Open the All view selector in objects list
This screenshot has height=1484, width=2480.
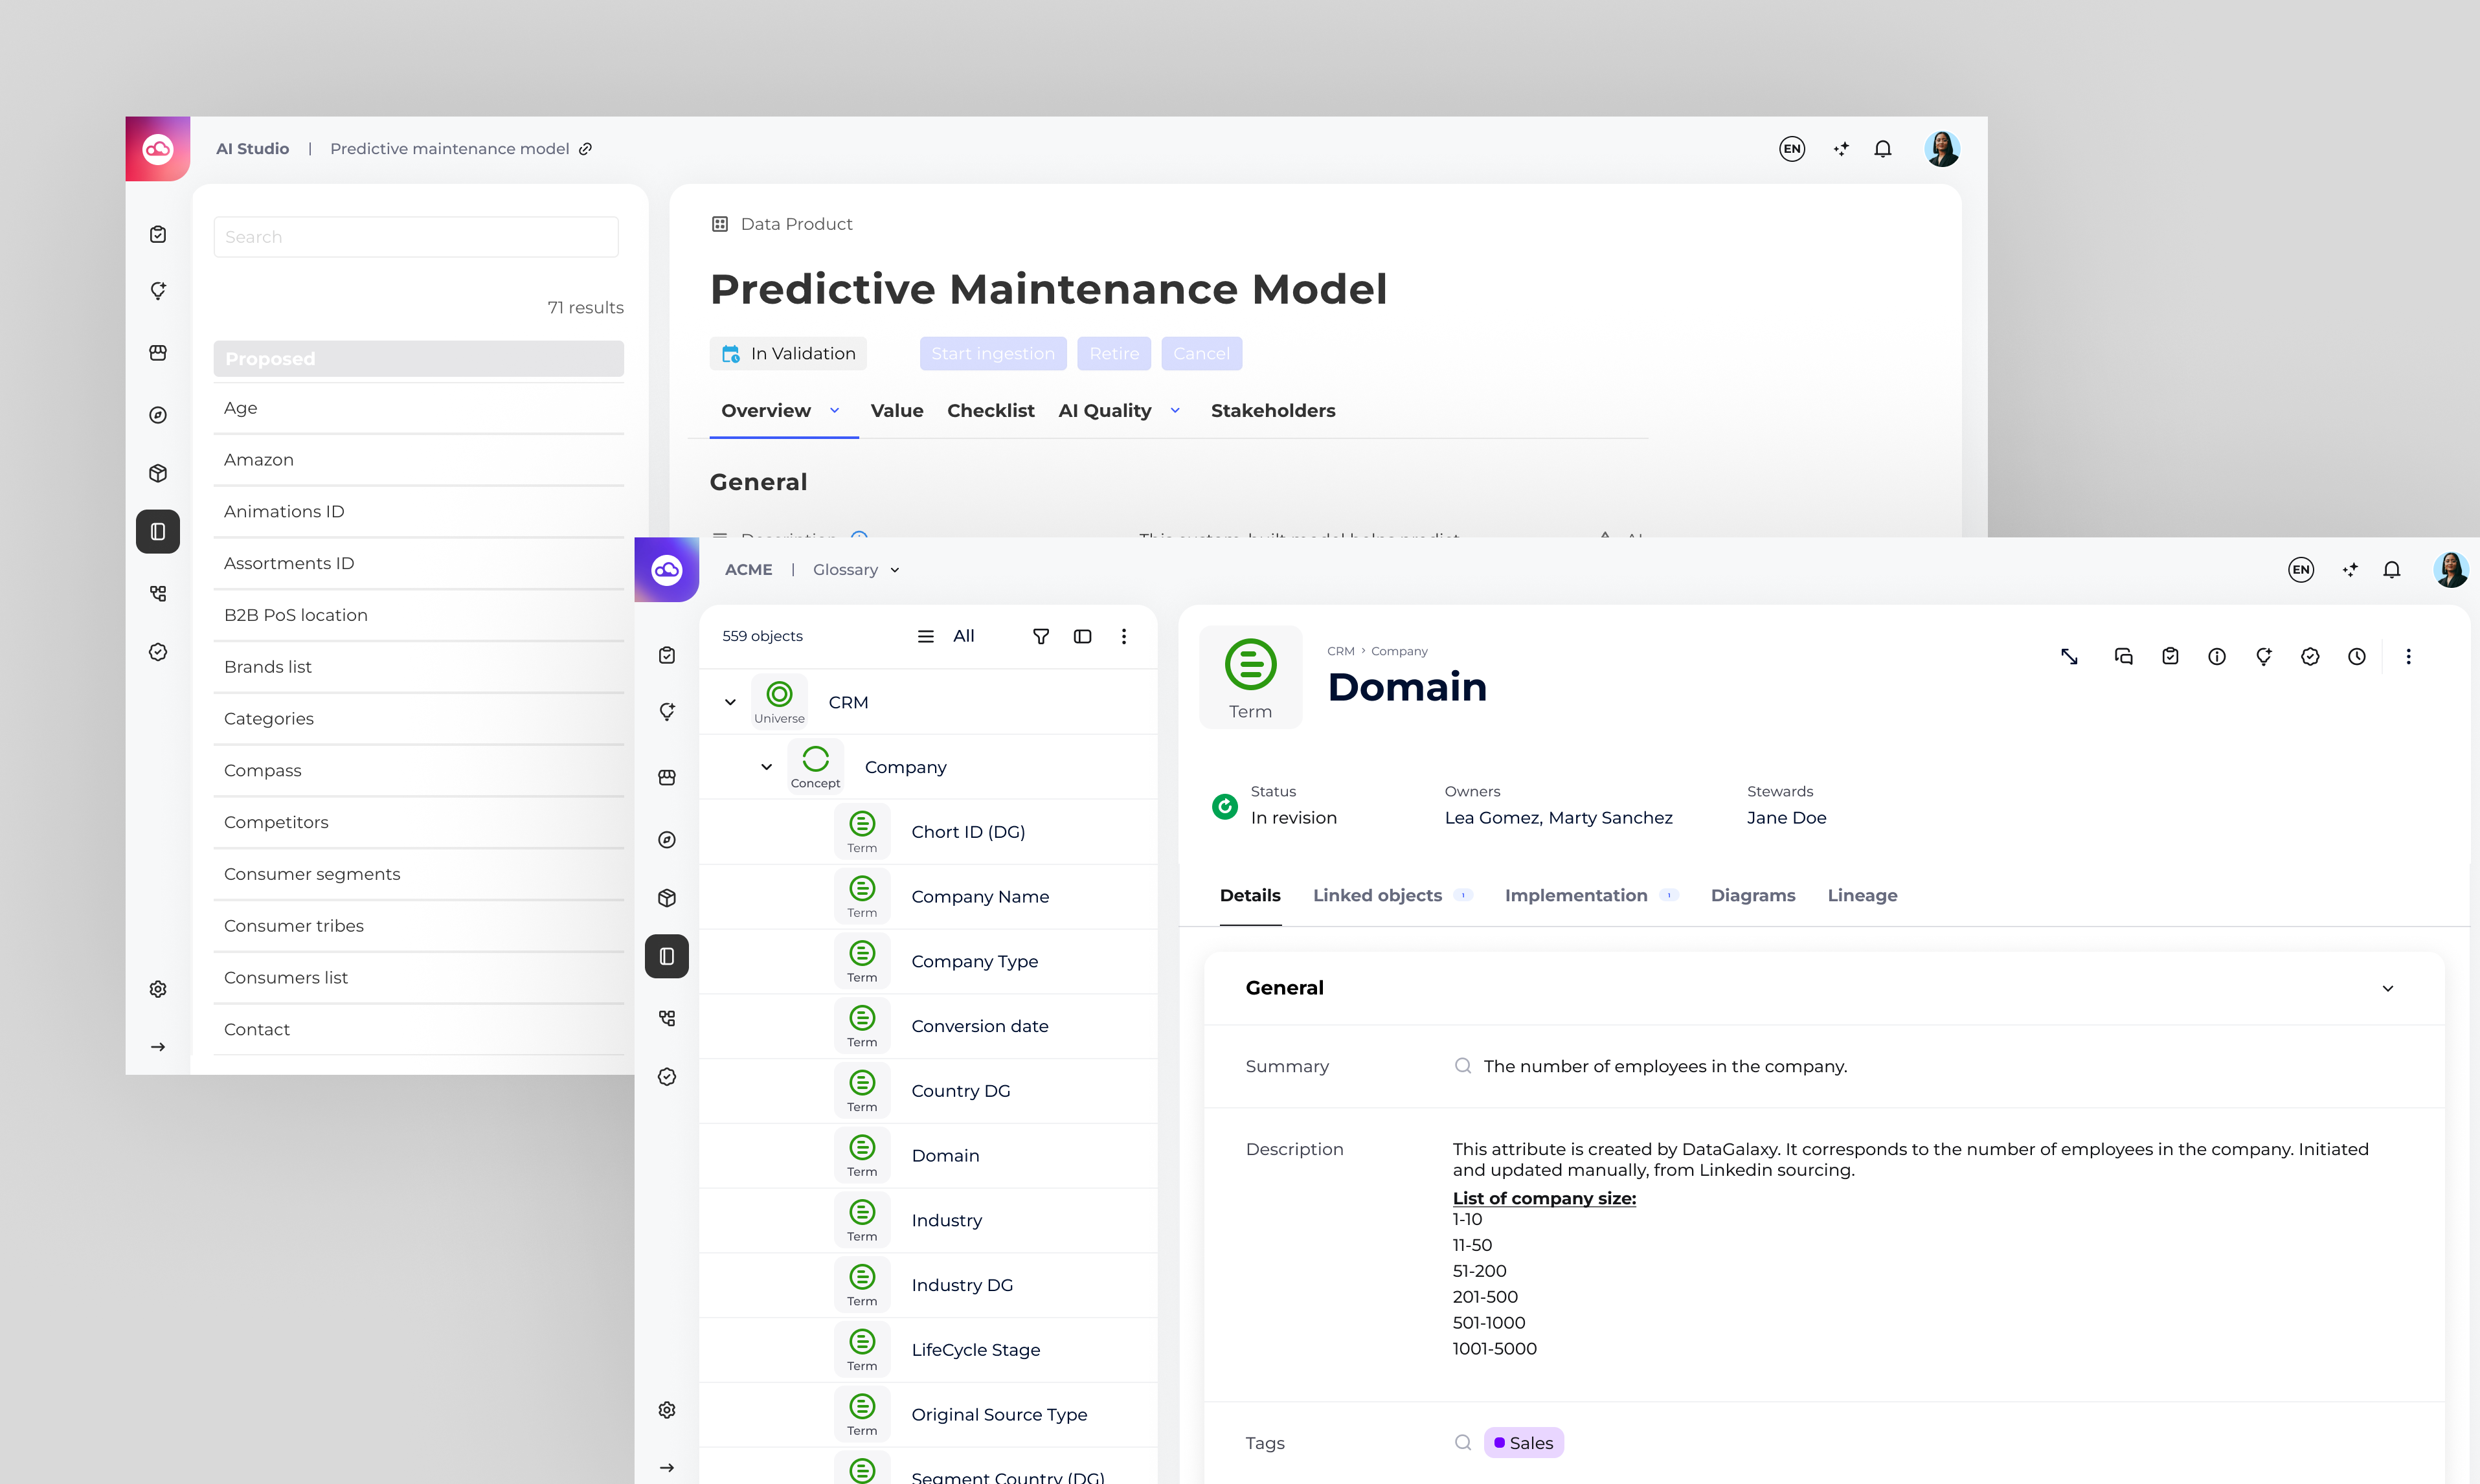coord(945,636)
